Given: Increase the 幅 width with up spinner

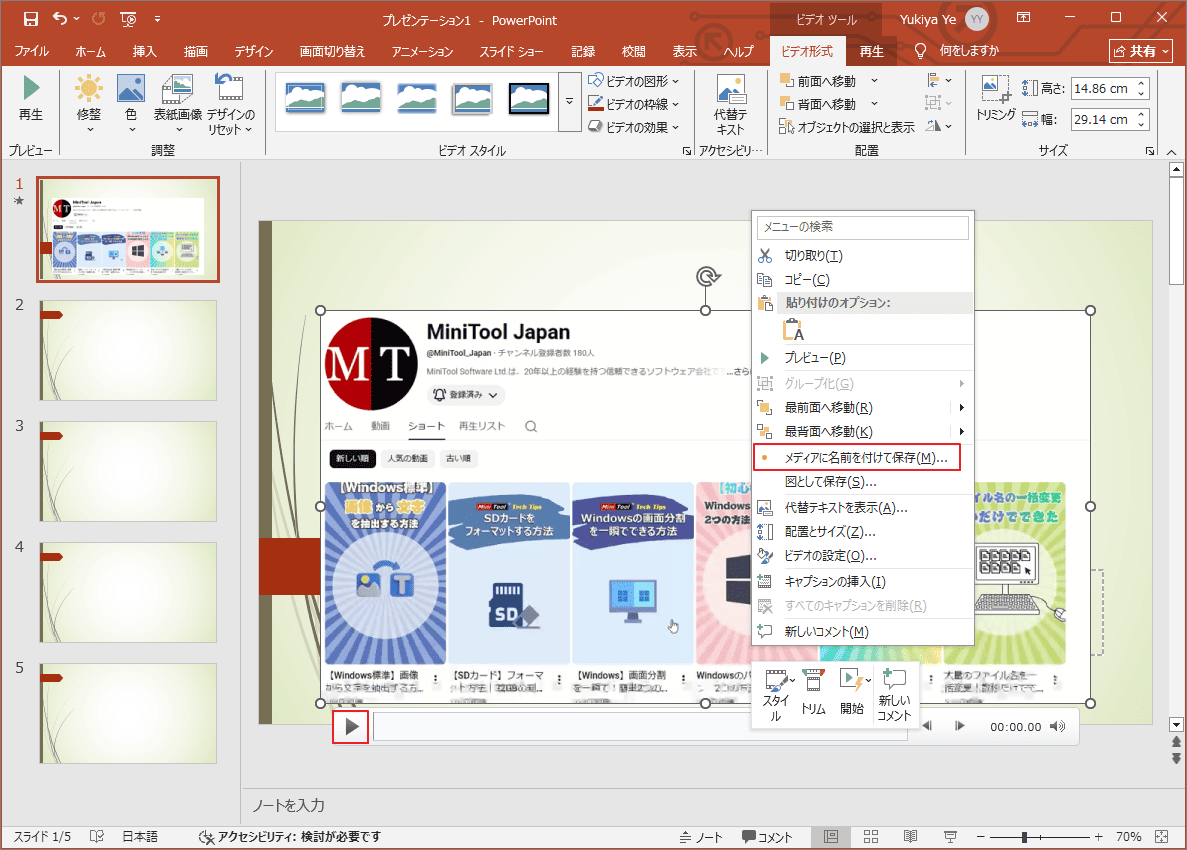Looking at the screenshot, I should point(1142,114).
